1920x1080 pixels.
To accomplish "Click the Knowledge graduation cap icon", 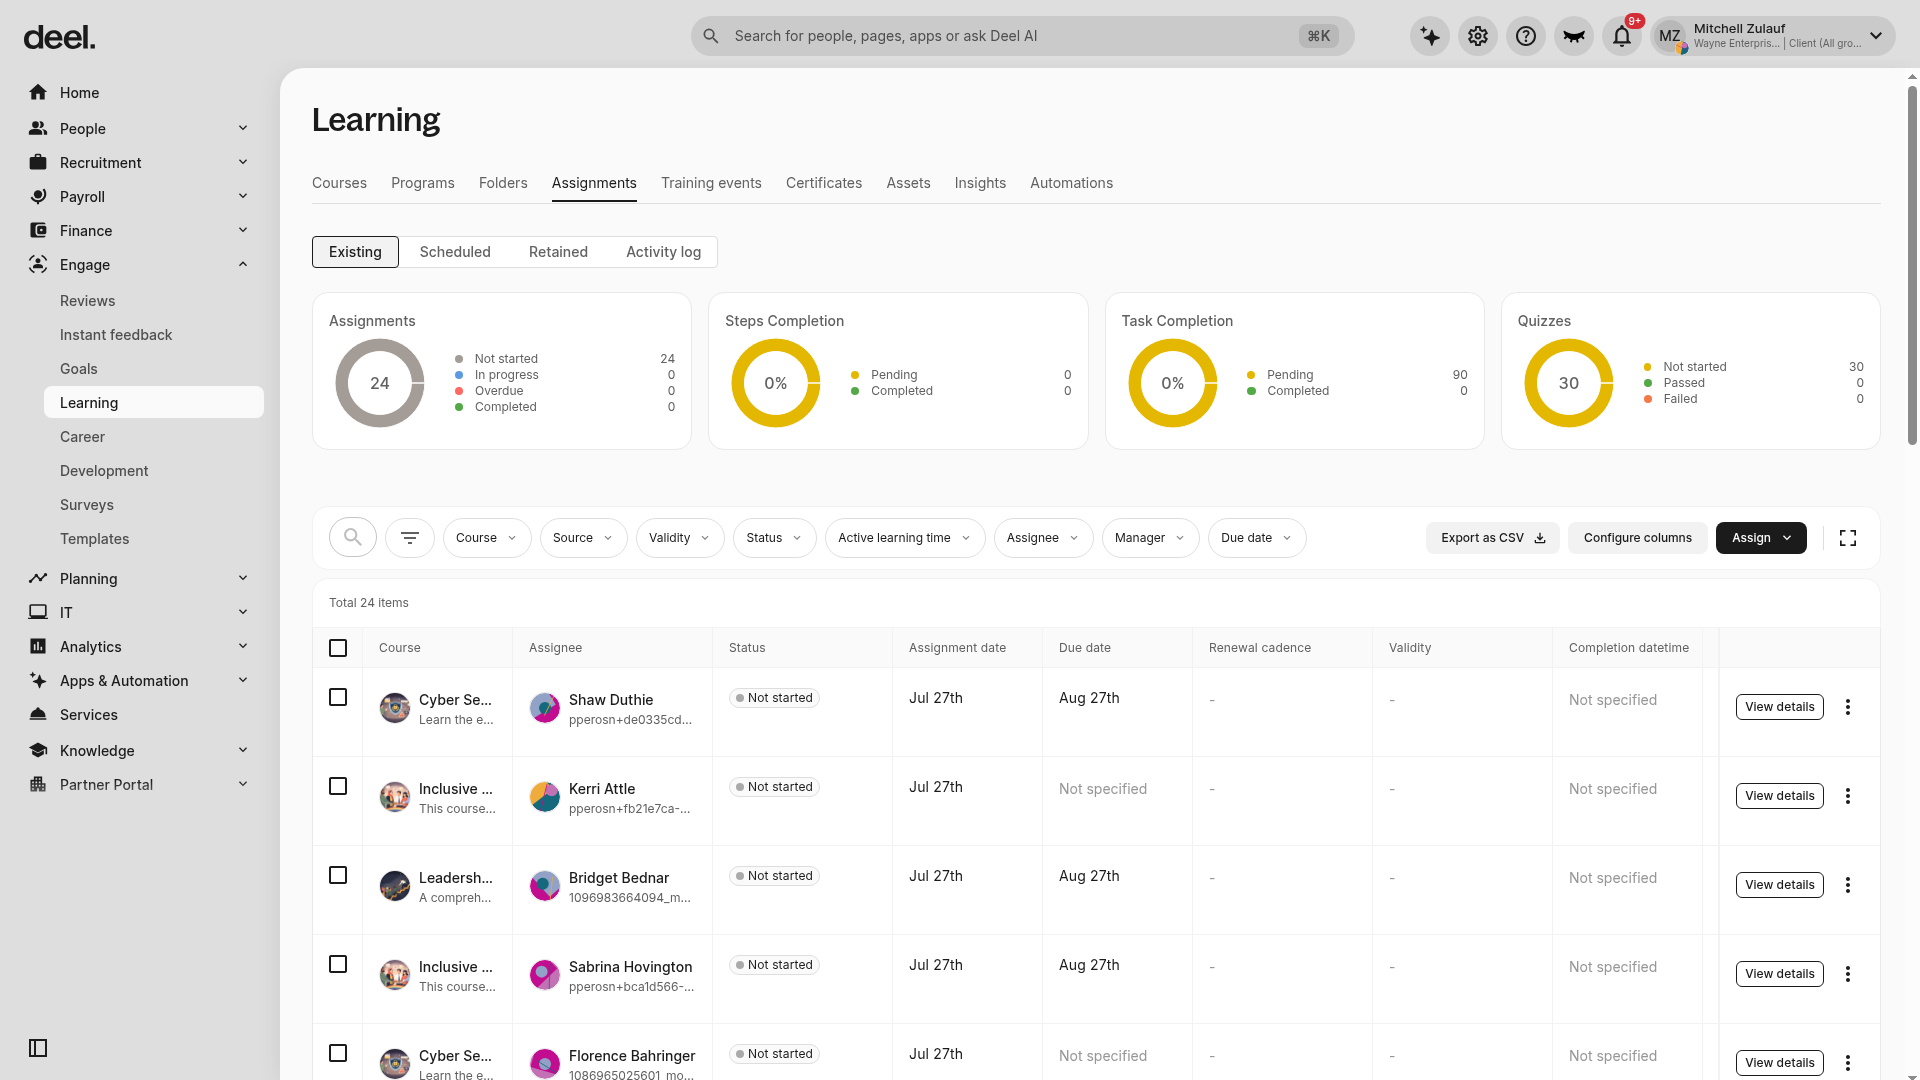I will pos(38,751).
